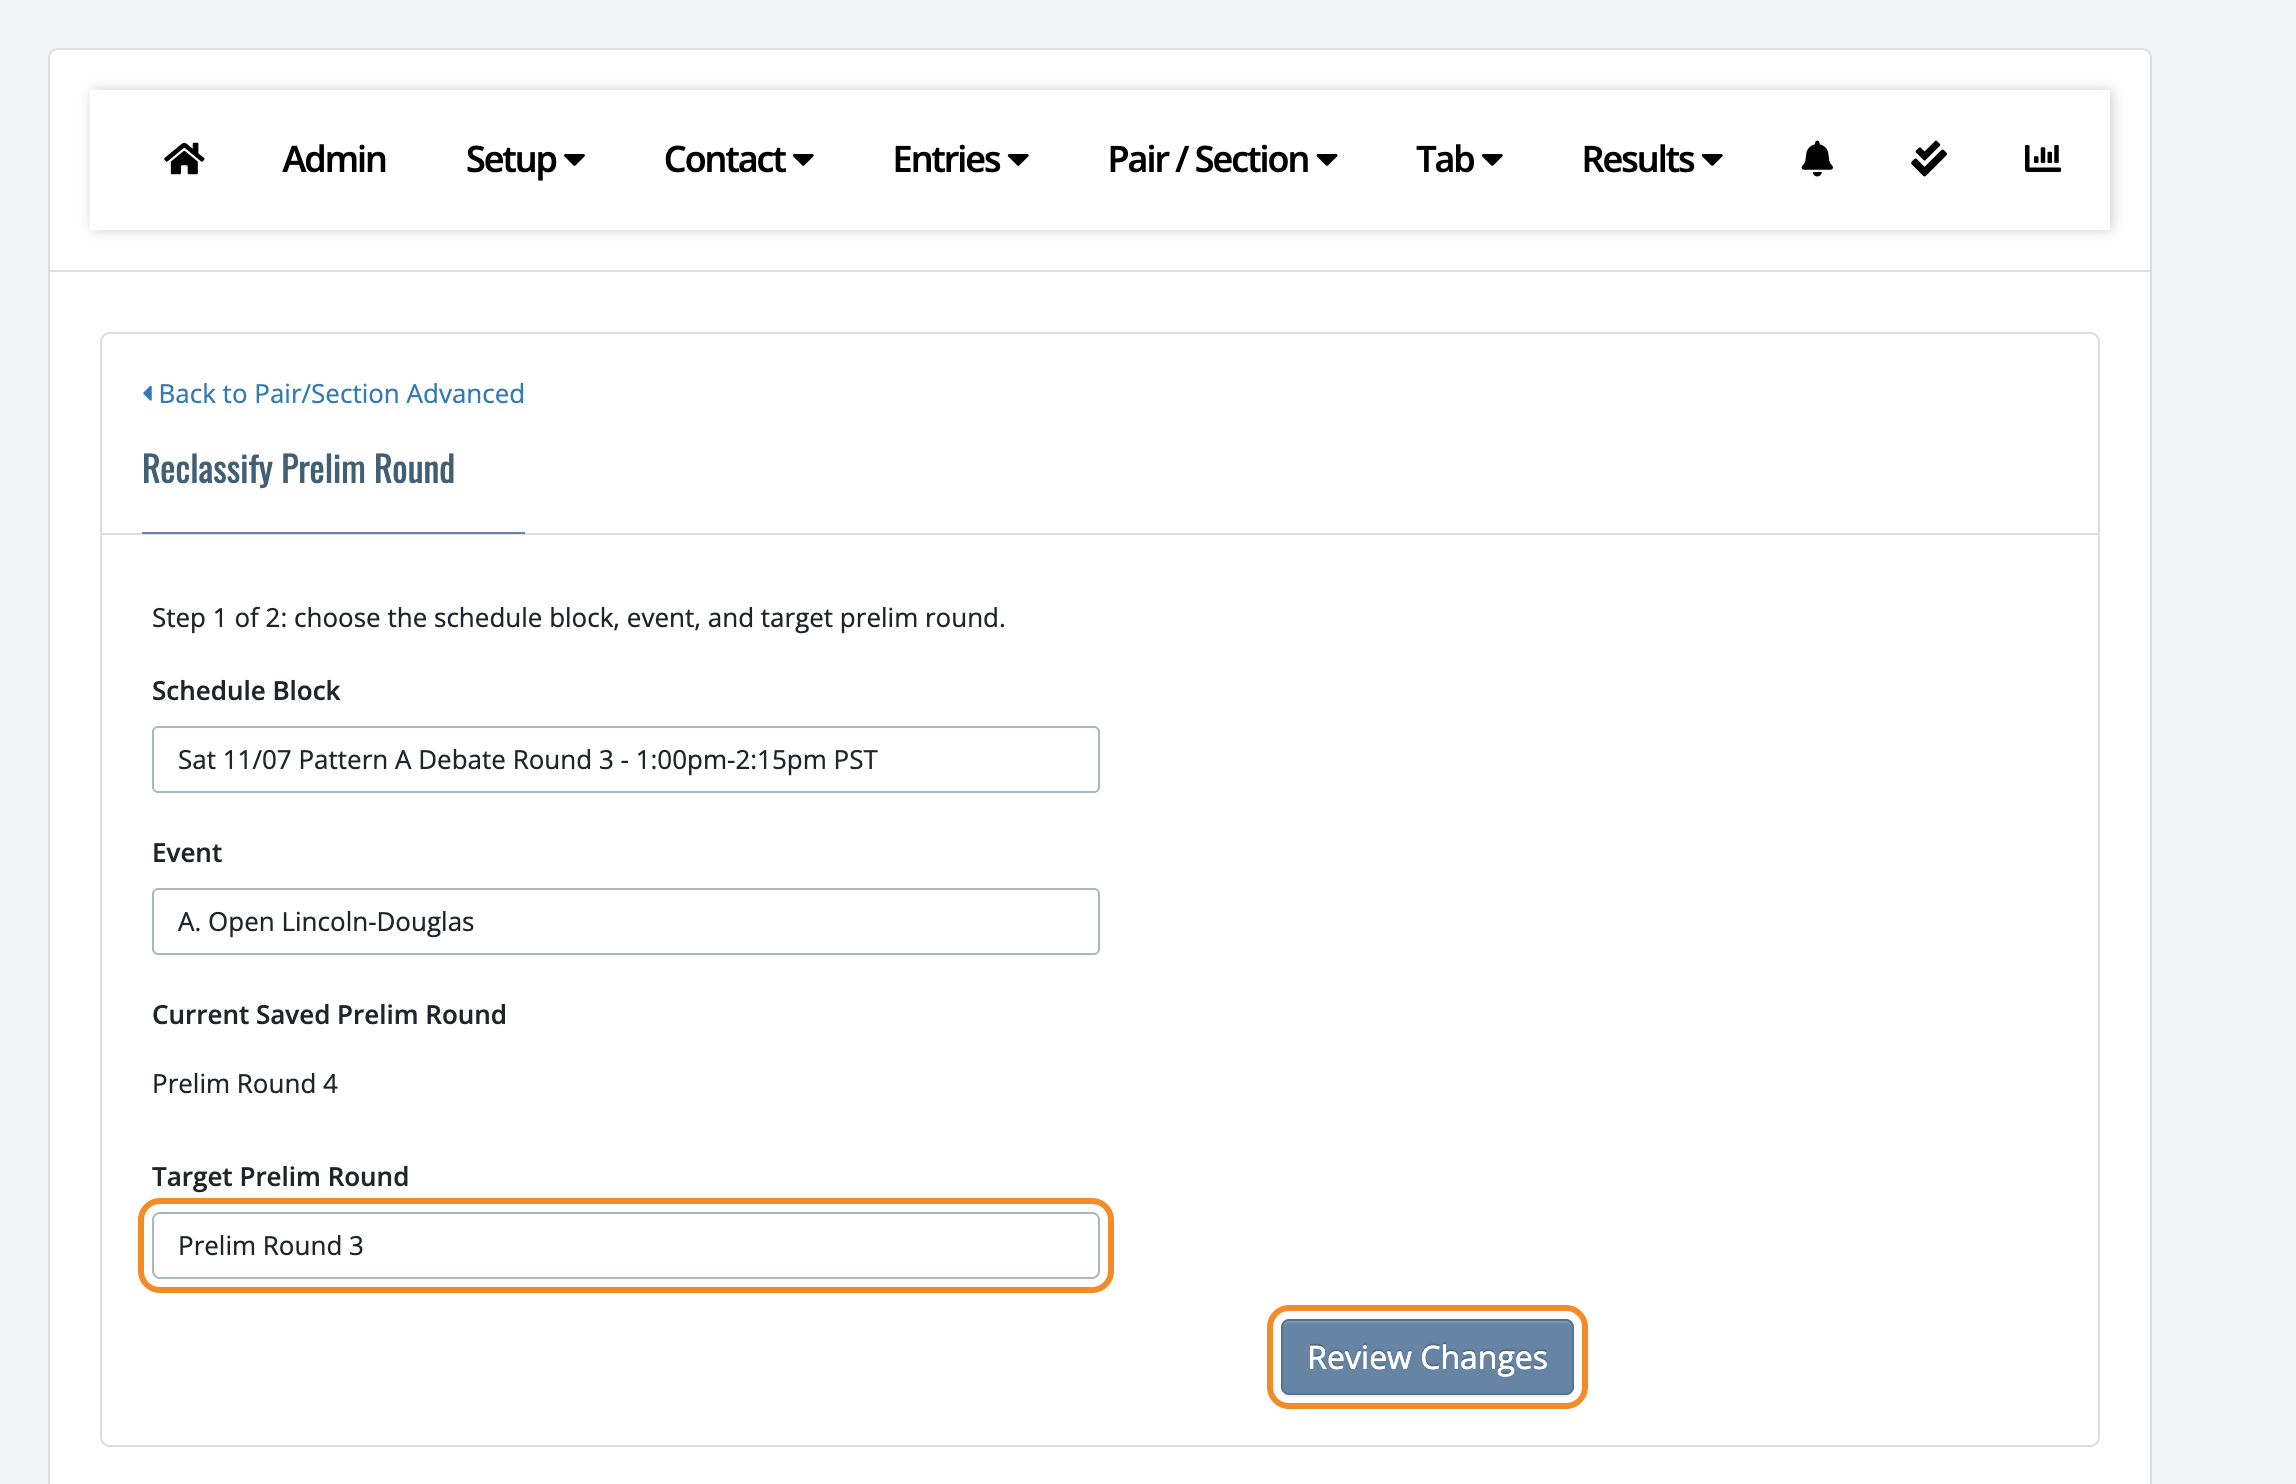Click the 'Event' field label
The height and width of the screenshot is (1484, 2296).
pyautogui.click(x=187, y=853)
